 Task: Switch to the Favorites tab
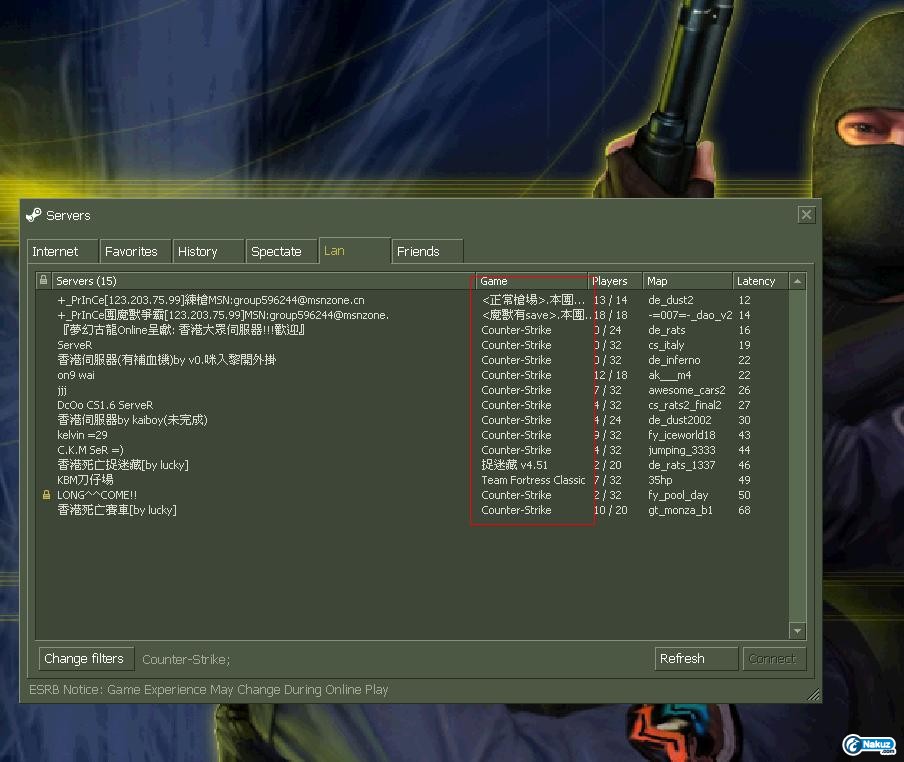(135, 251)
